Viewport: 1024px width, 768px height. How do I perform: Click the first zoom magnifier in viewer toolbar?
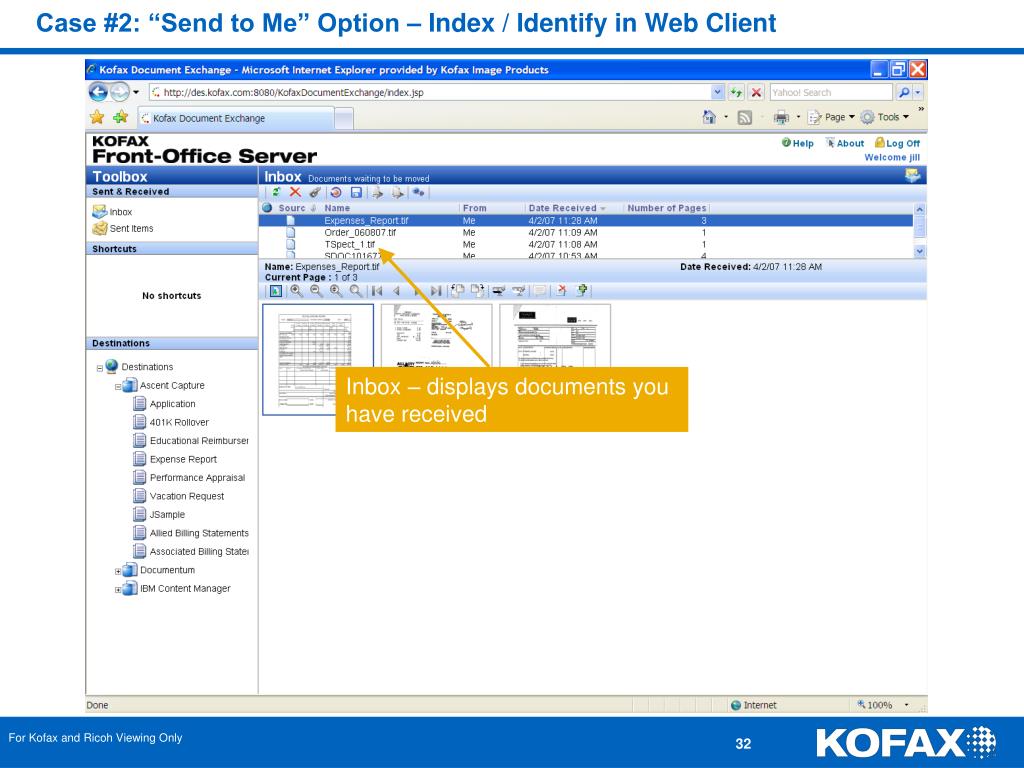coord(296,291)
